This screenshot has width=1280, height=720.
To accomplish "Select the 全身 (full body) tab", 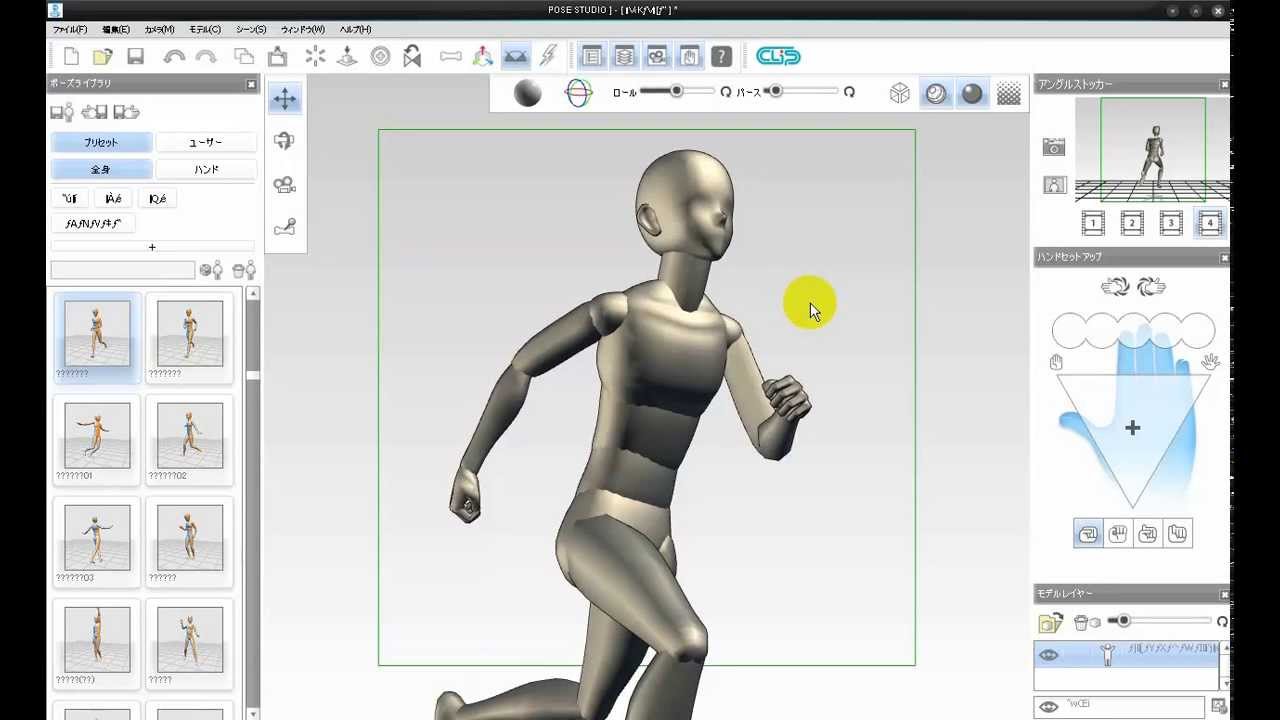I will tap(101, 170).
